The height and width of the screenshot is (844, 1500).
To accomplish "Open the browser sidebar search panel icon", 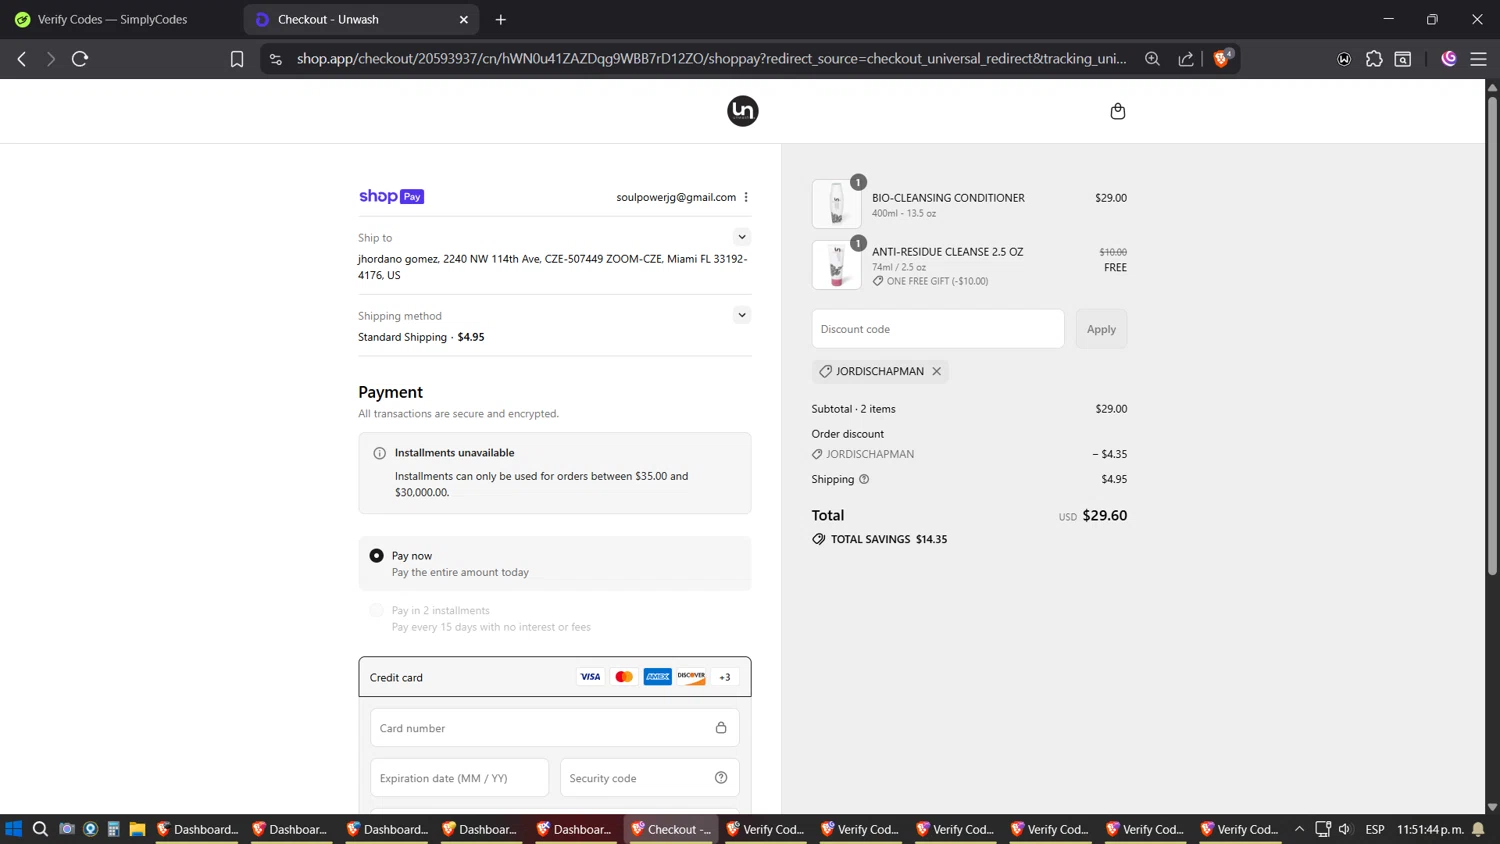I will [1403, 59].
